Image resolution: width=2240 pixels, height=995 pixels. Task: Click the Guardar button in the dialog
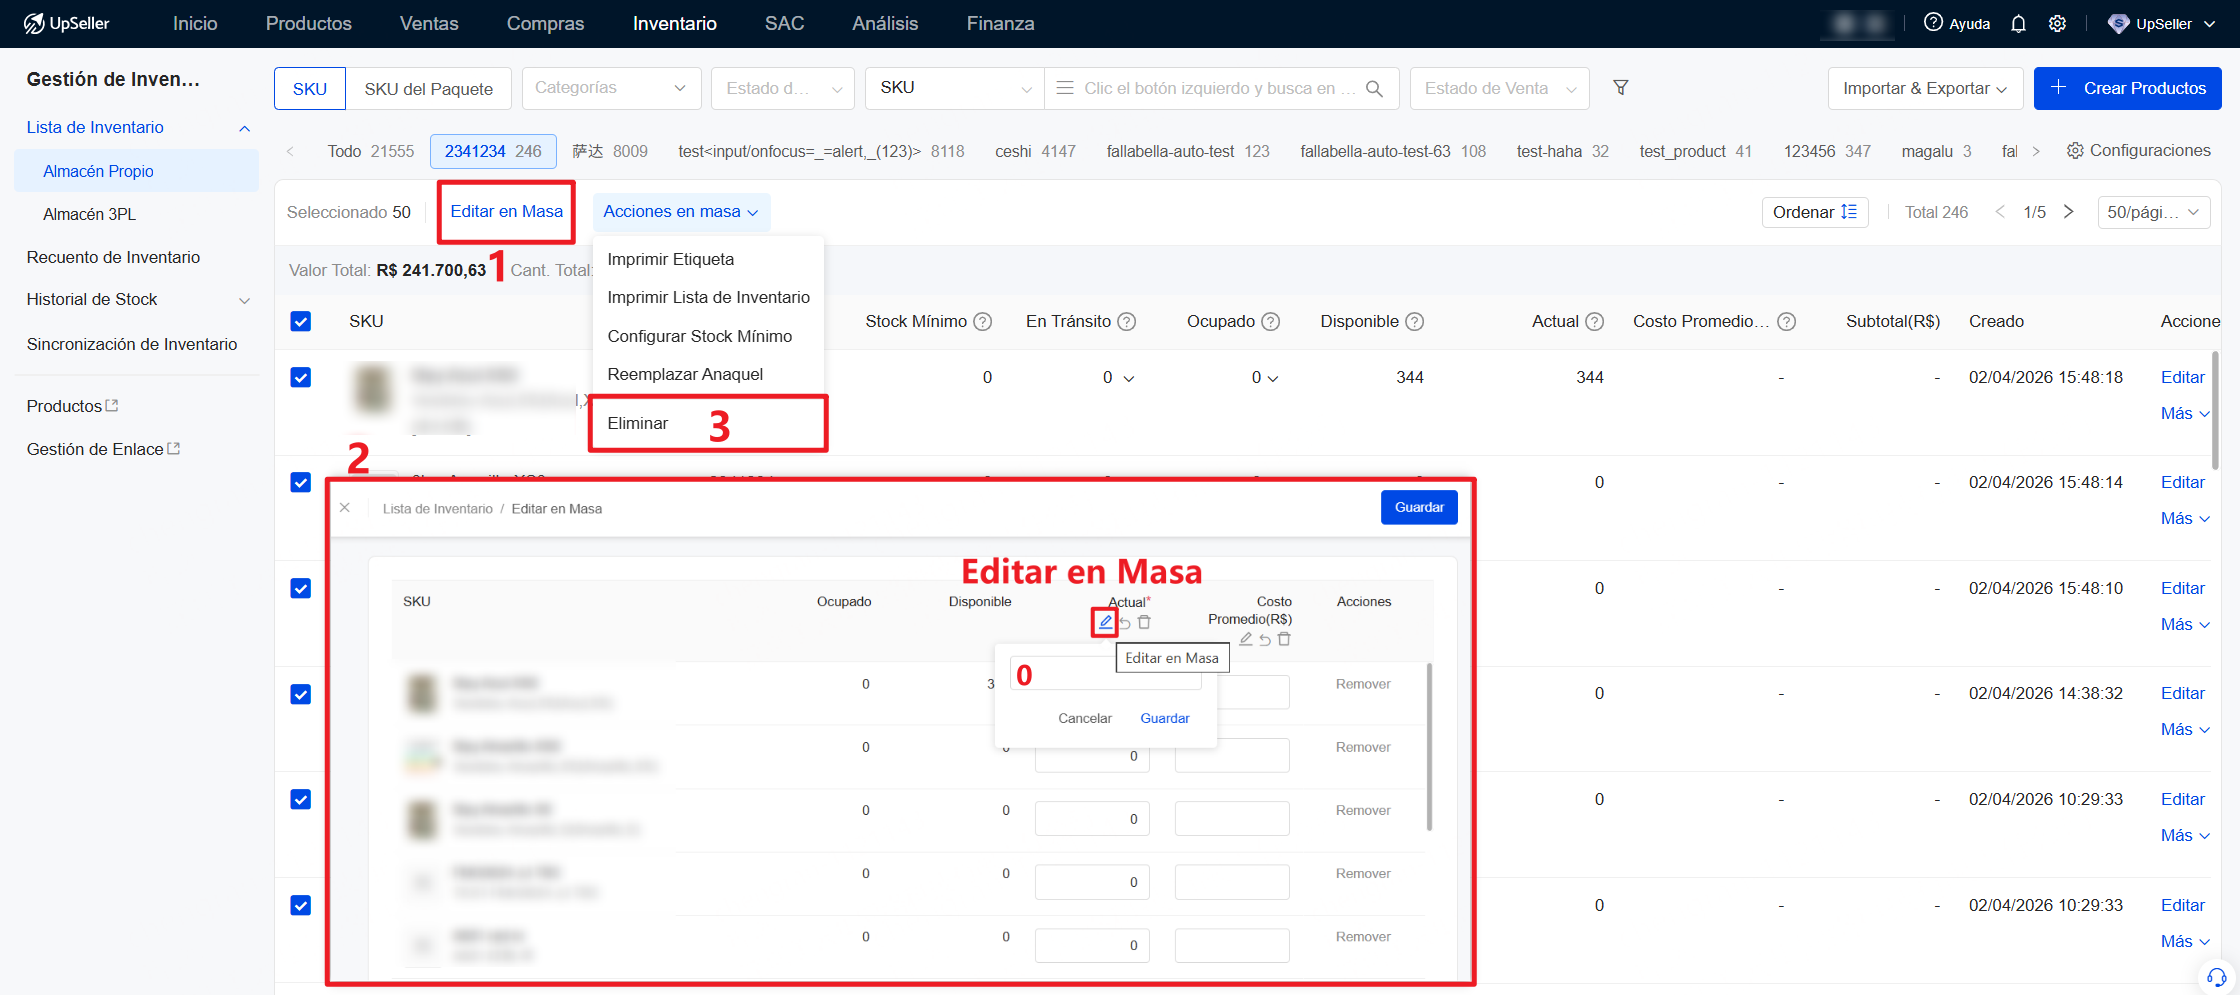[1419, 507]
